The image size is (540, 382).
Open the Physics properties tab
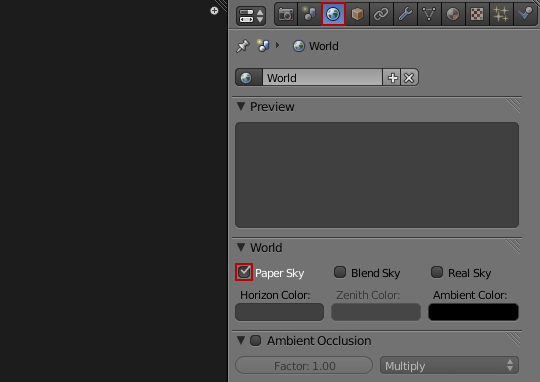click(525, 14)
